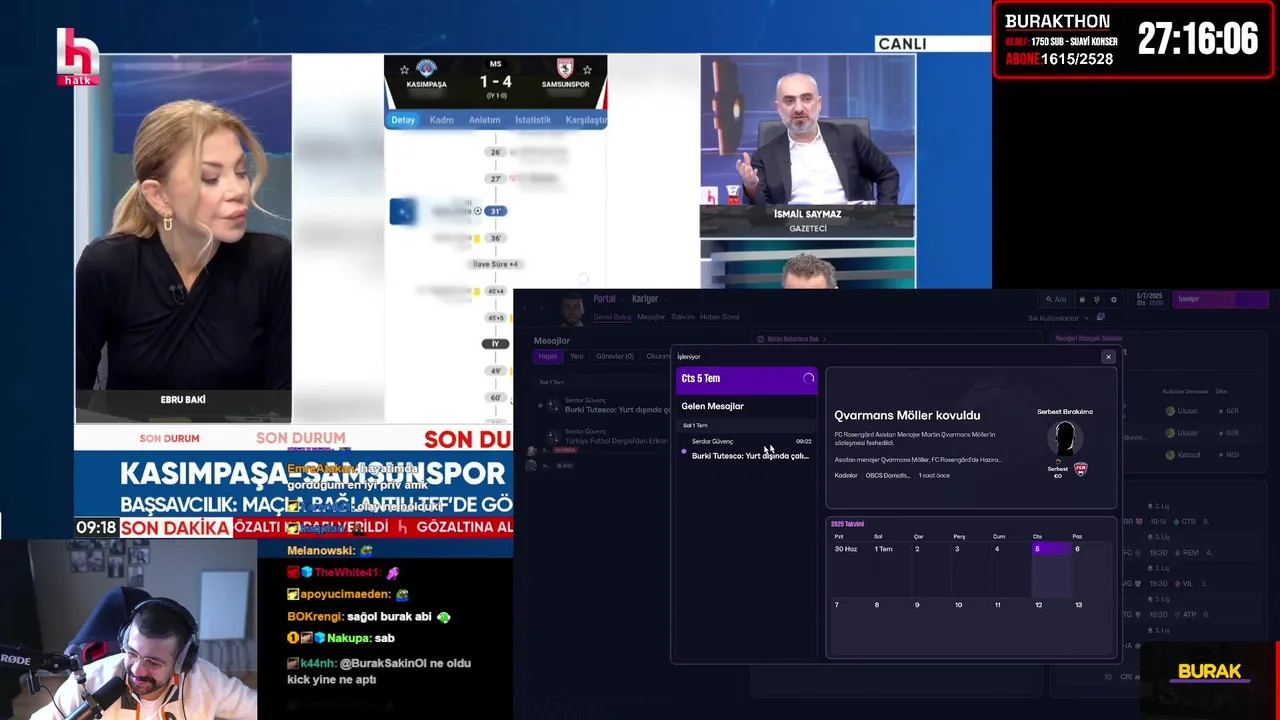Click the purple İşleniyor continue button

point(1220,299)
